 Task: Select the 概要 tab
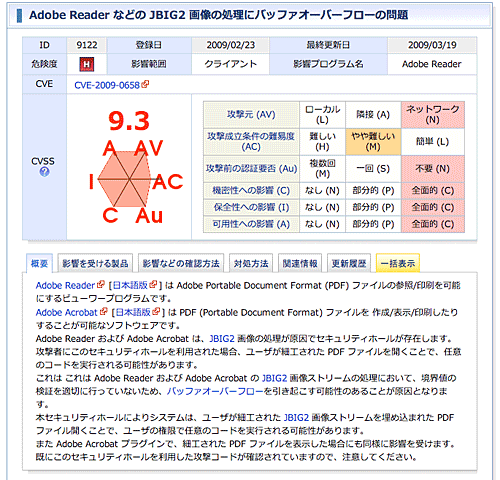tap(39, 264)
